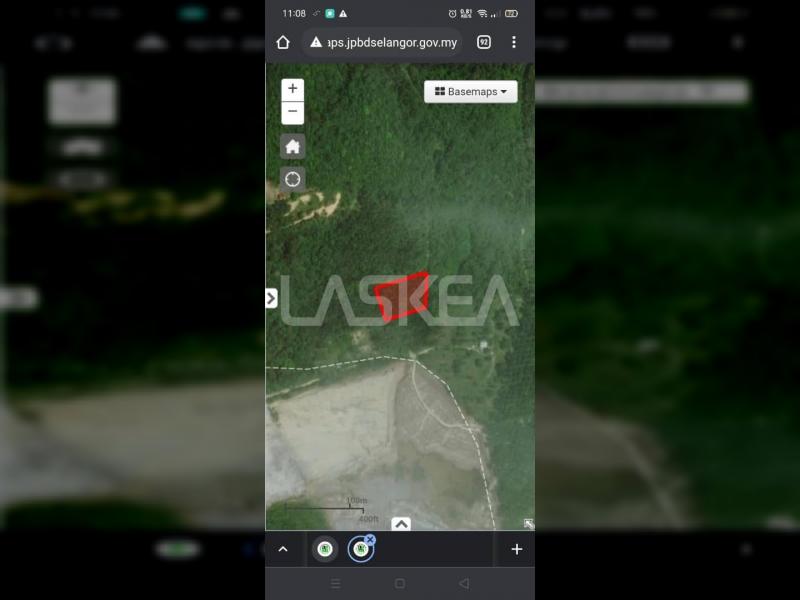This screenshot has width=800, height=600.
Task: Switch to the first tab thumbnail
Action: pyautogui.click(x=324, y=549)
